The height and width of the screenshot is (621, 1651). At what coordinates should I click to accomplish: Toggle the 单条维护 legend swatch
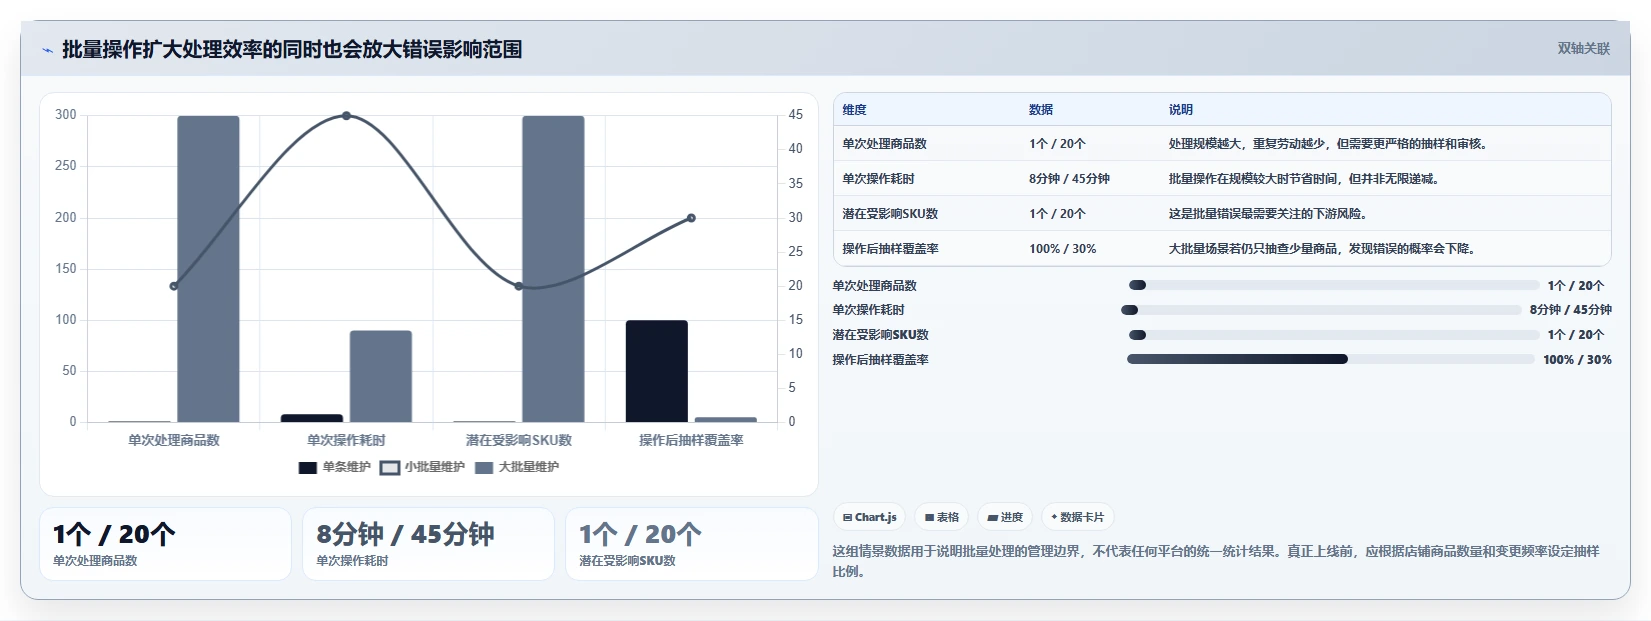pos(308,467)
